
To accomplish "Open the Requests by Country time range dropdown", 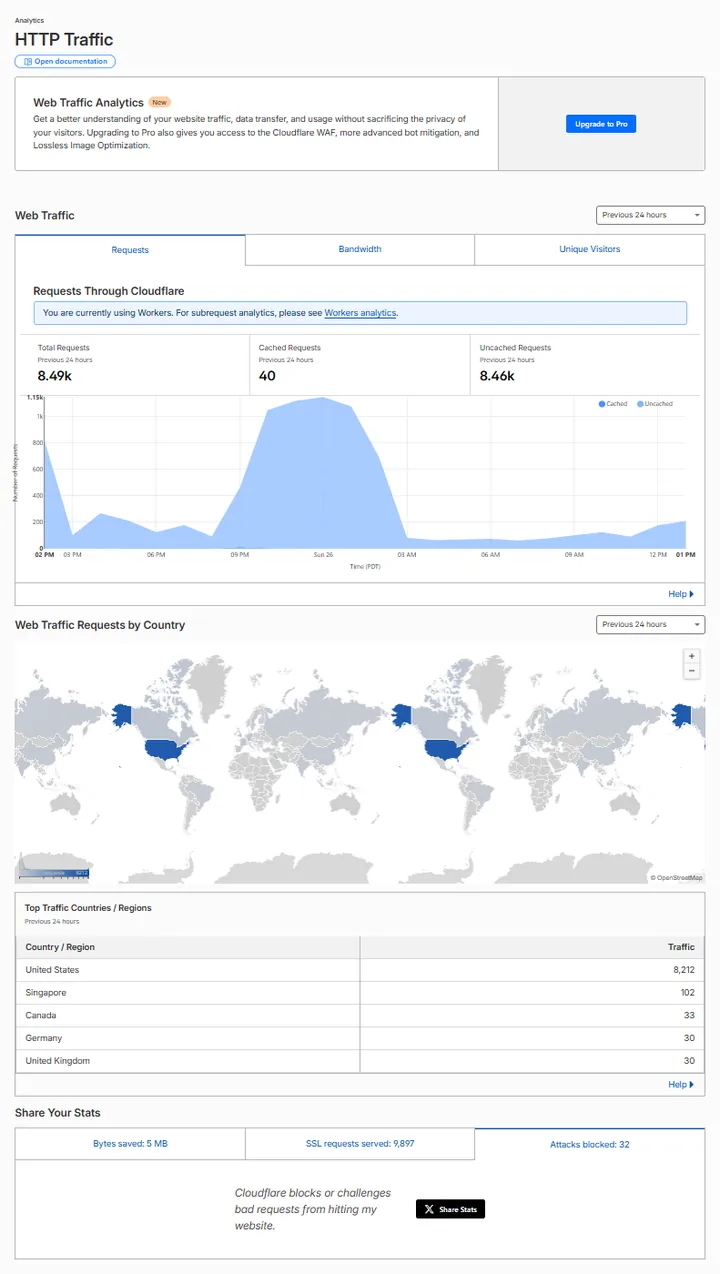I will pos(651,624).
